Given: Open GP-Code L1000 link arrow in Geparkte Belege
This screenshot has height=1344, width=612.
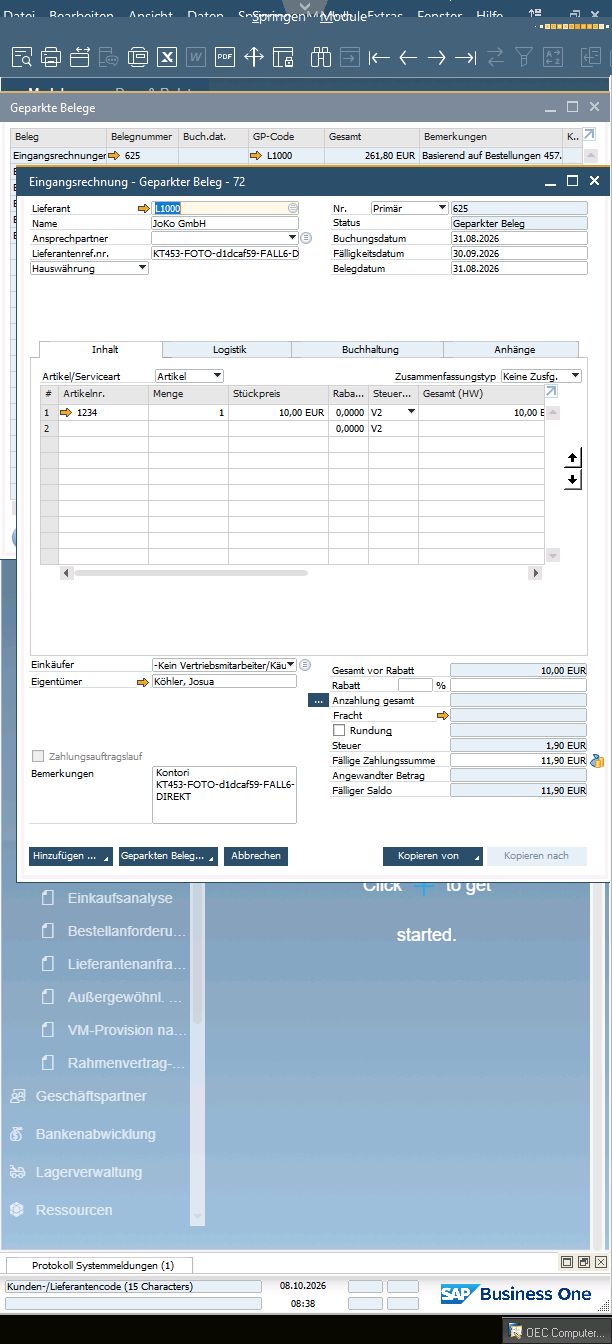Looking at the screenshot, I should (x=257, y=156).
